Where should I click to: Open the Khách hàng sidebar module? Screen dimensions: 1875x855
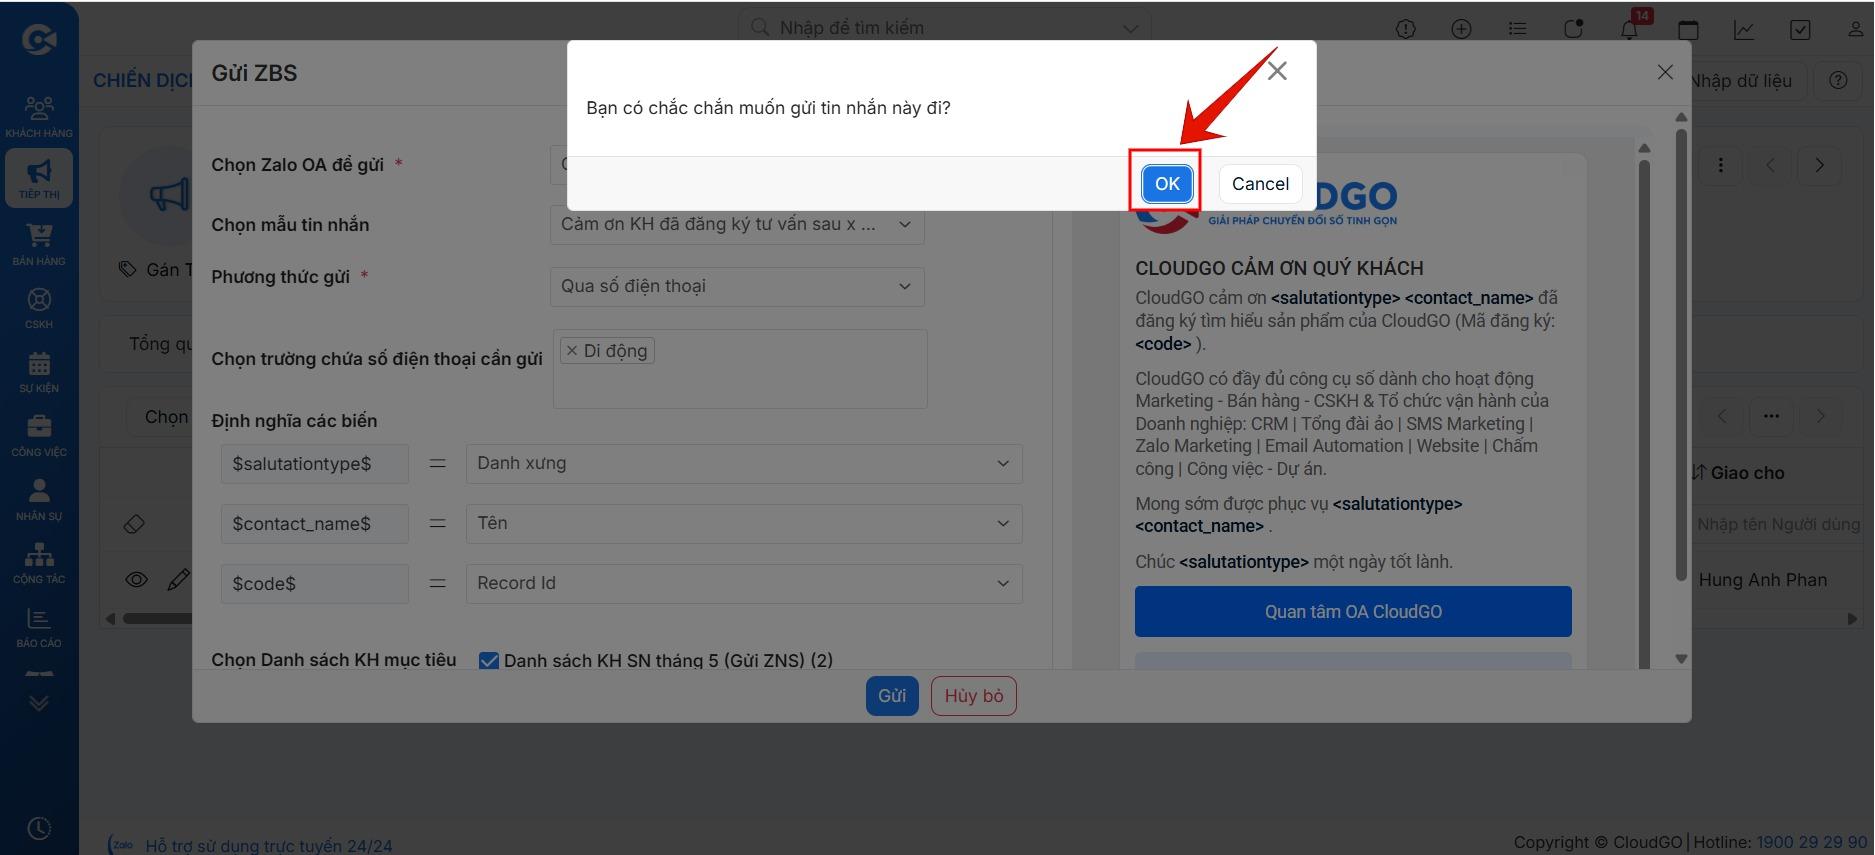pyautogui.click(x=39, y=116)
